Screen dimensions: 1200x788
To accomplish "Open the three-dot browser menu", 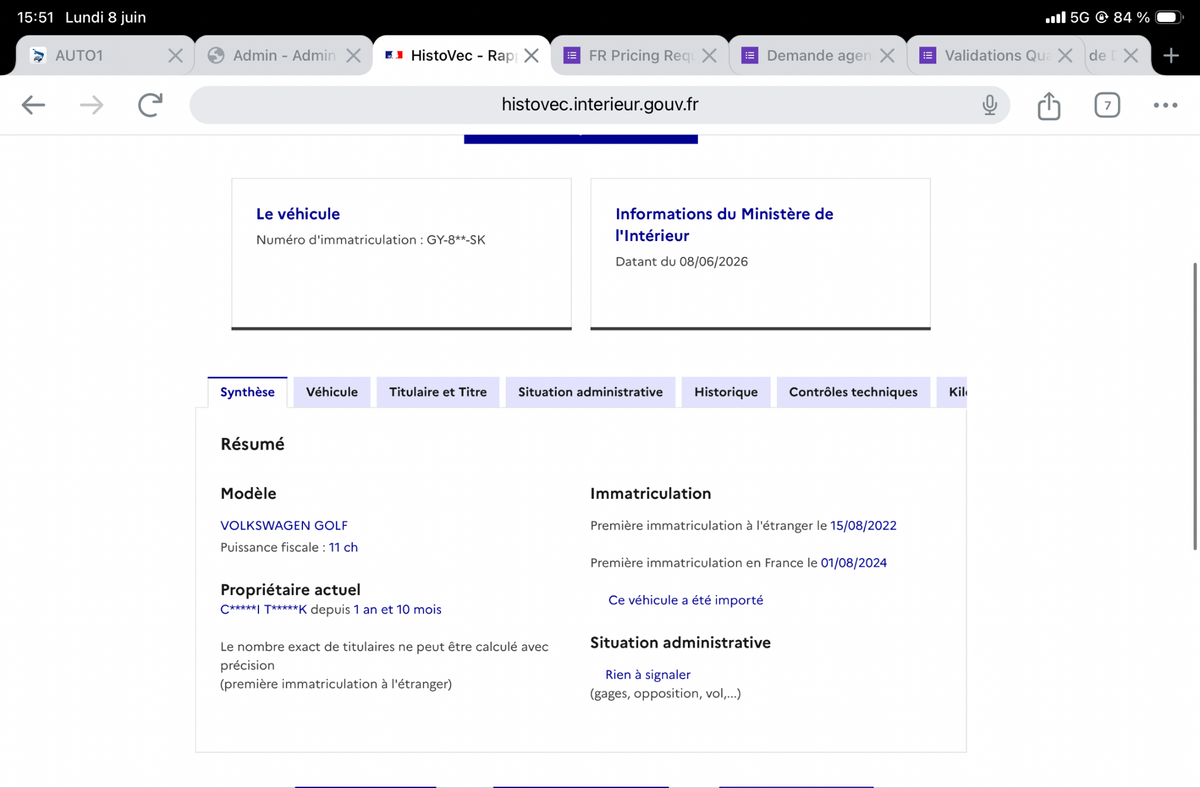I will tap(1165, 105).
